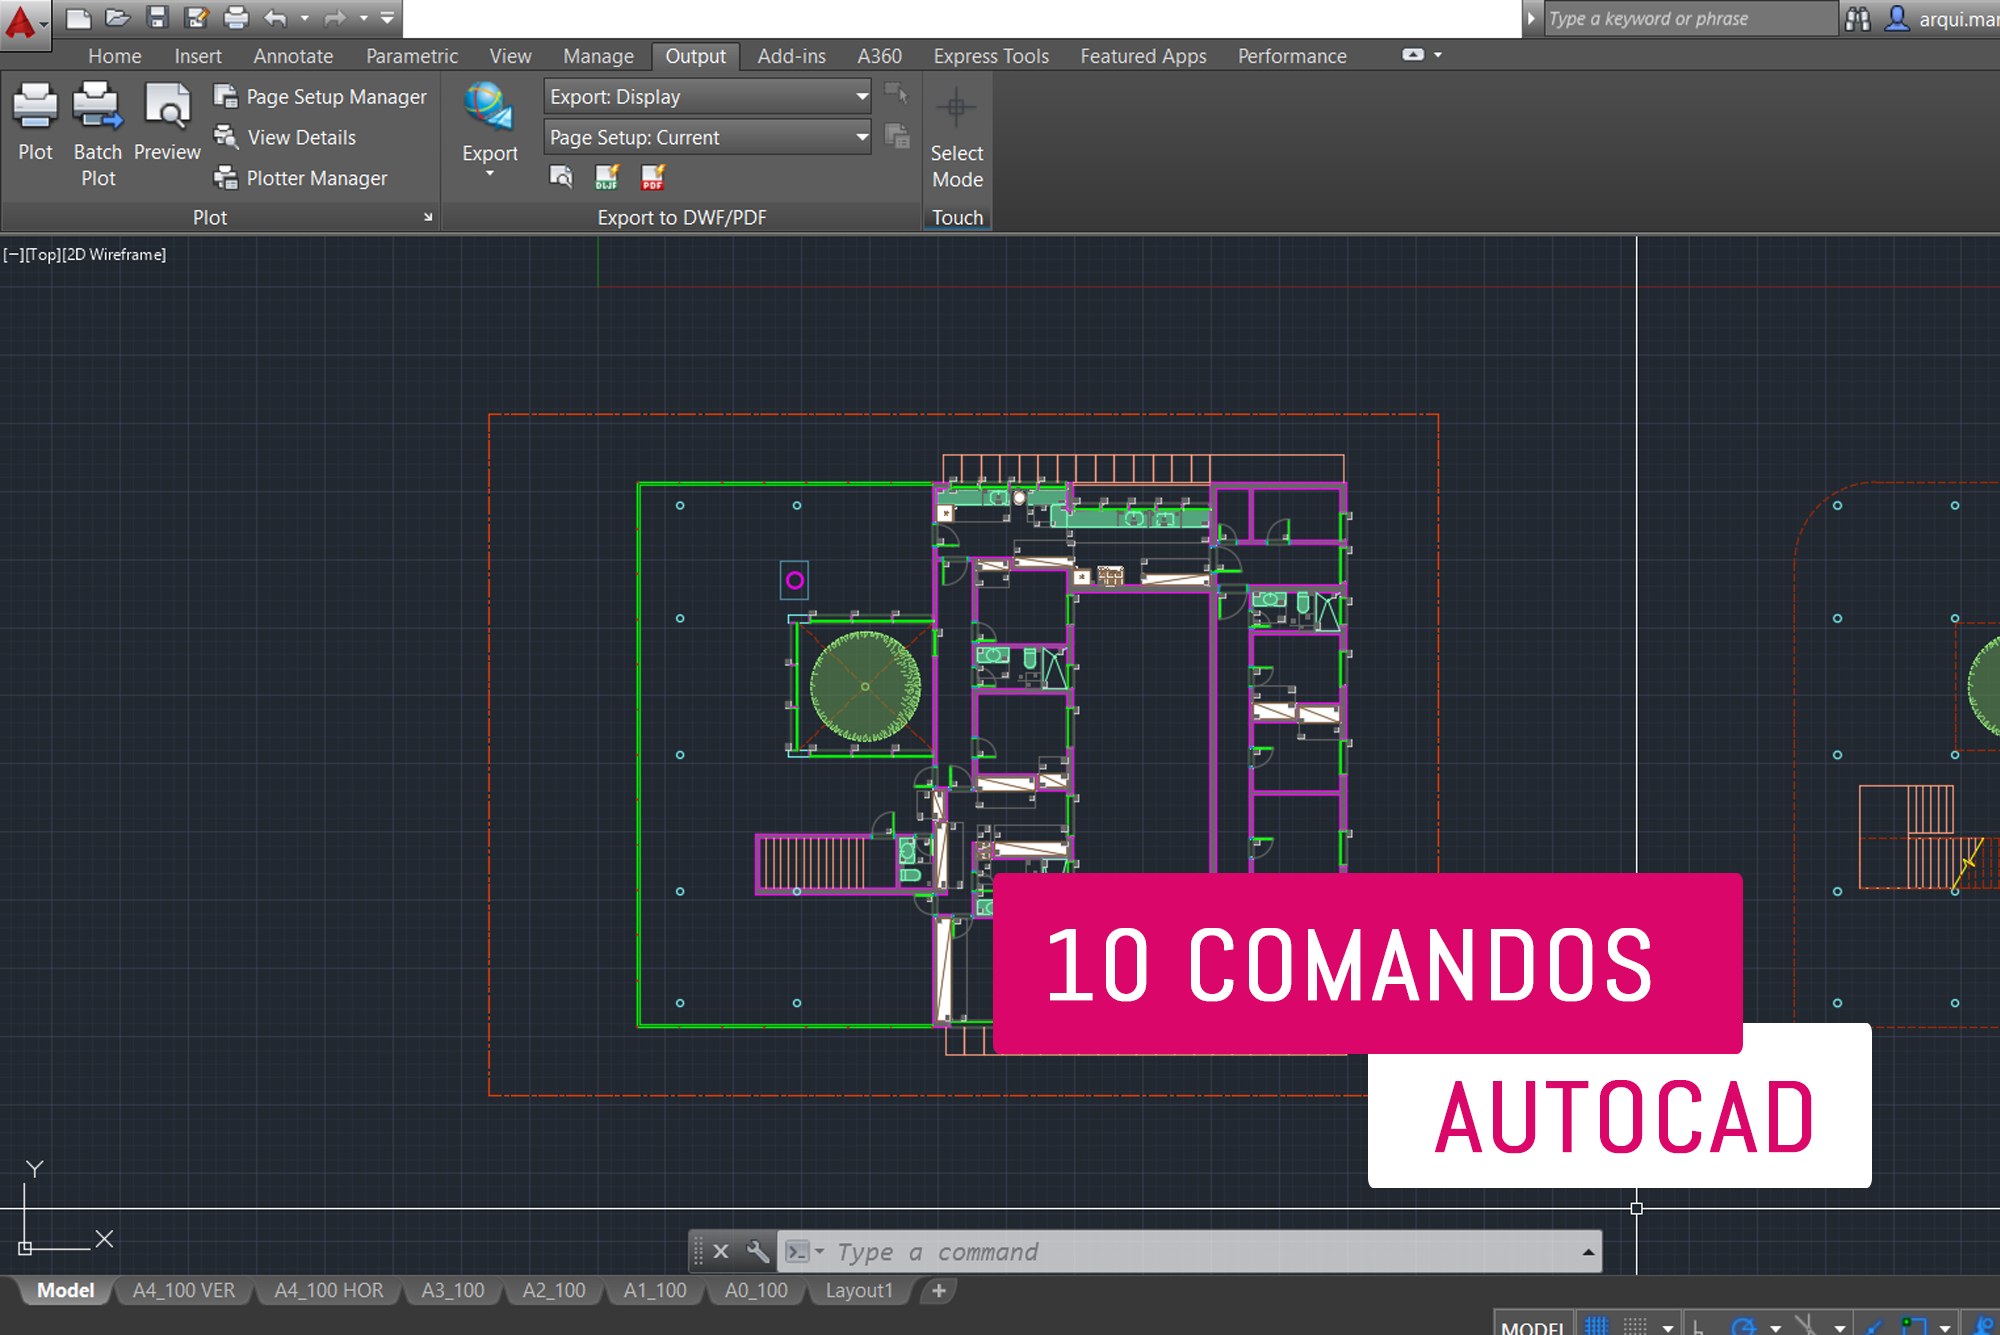This screenshot has width=2000, height=1335.
Task: Expand the Plot panel dialog launcher
Action: [x=428, y=217]
